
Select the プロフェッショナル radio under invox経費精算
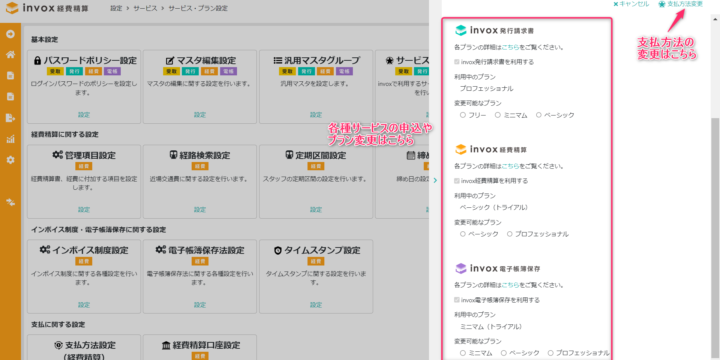pyautogui.click(x=509, y=234)
